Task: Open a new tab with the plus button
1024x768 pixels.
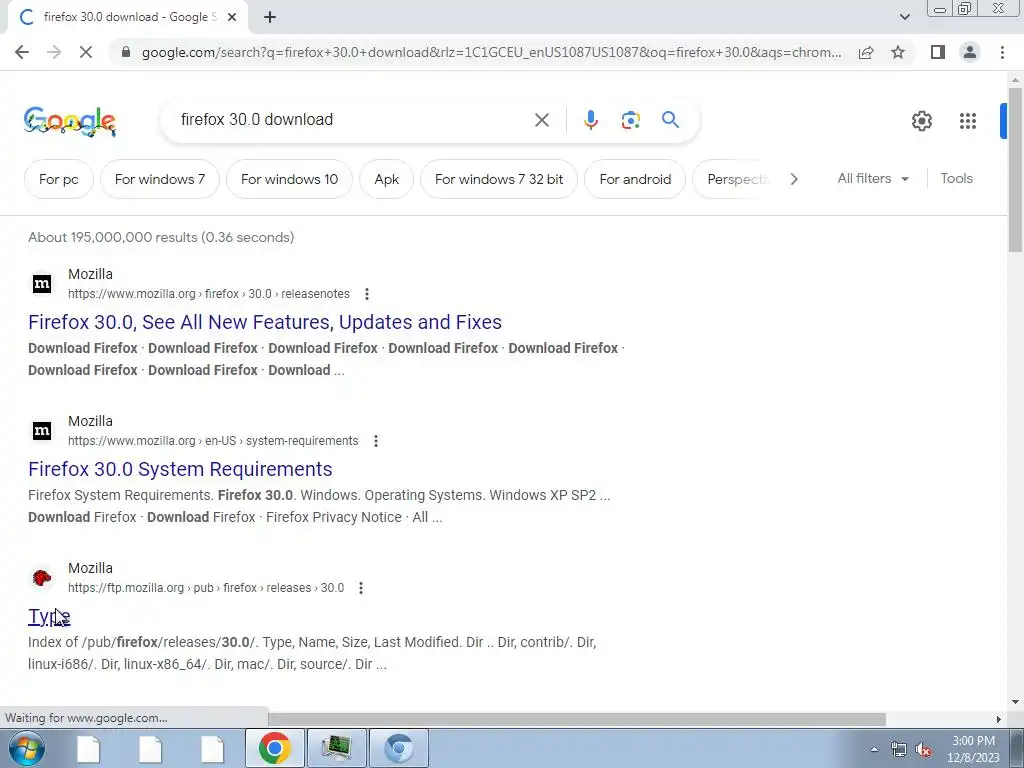Action: click(x=270, y=17)
